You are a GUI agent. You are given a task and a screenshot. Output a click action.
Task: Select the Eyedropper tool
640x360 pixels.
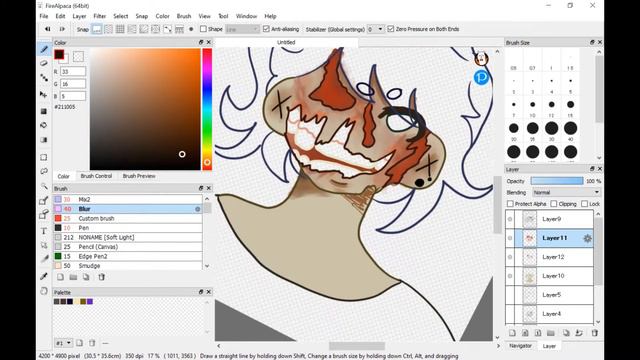(x=44, y=276)
